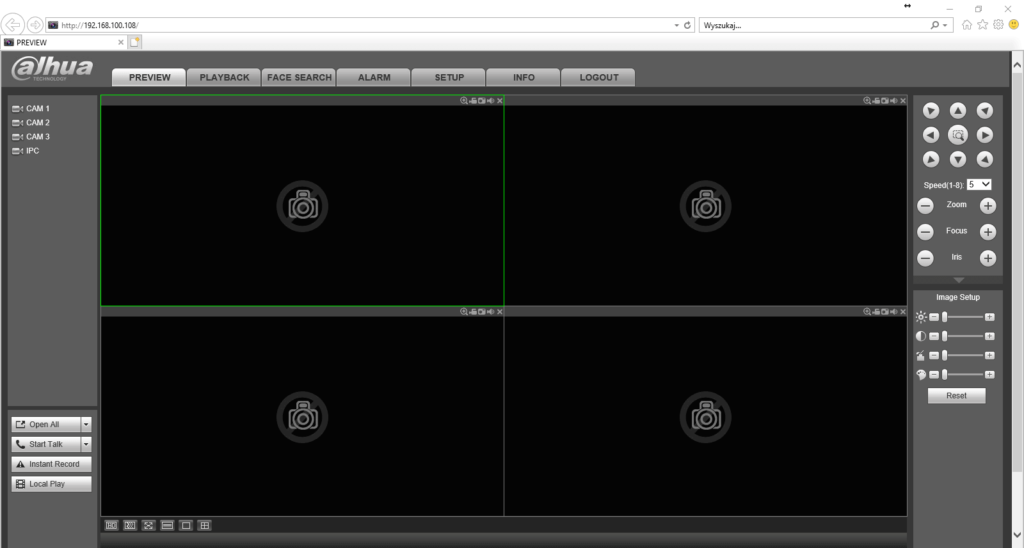Click the Local Play button
Viewport: 1024px width, 548px height.
coord(52,484)
